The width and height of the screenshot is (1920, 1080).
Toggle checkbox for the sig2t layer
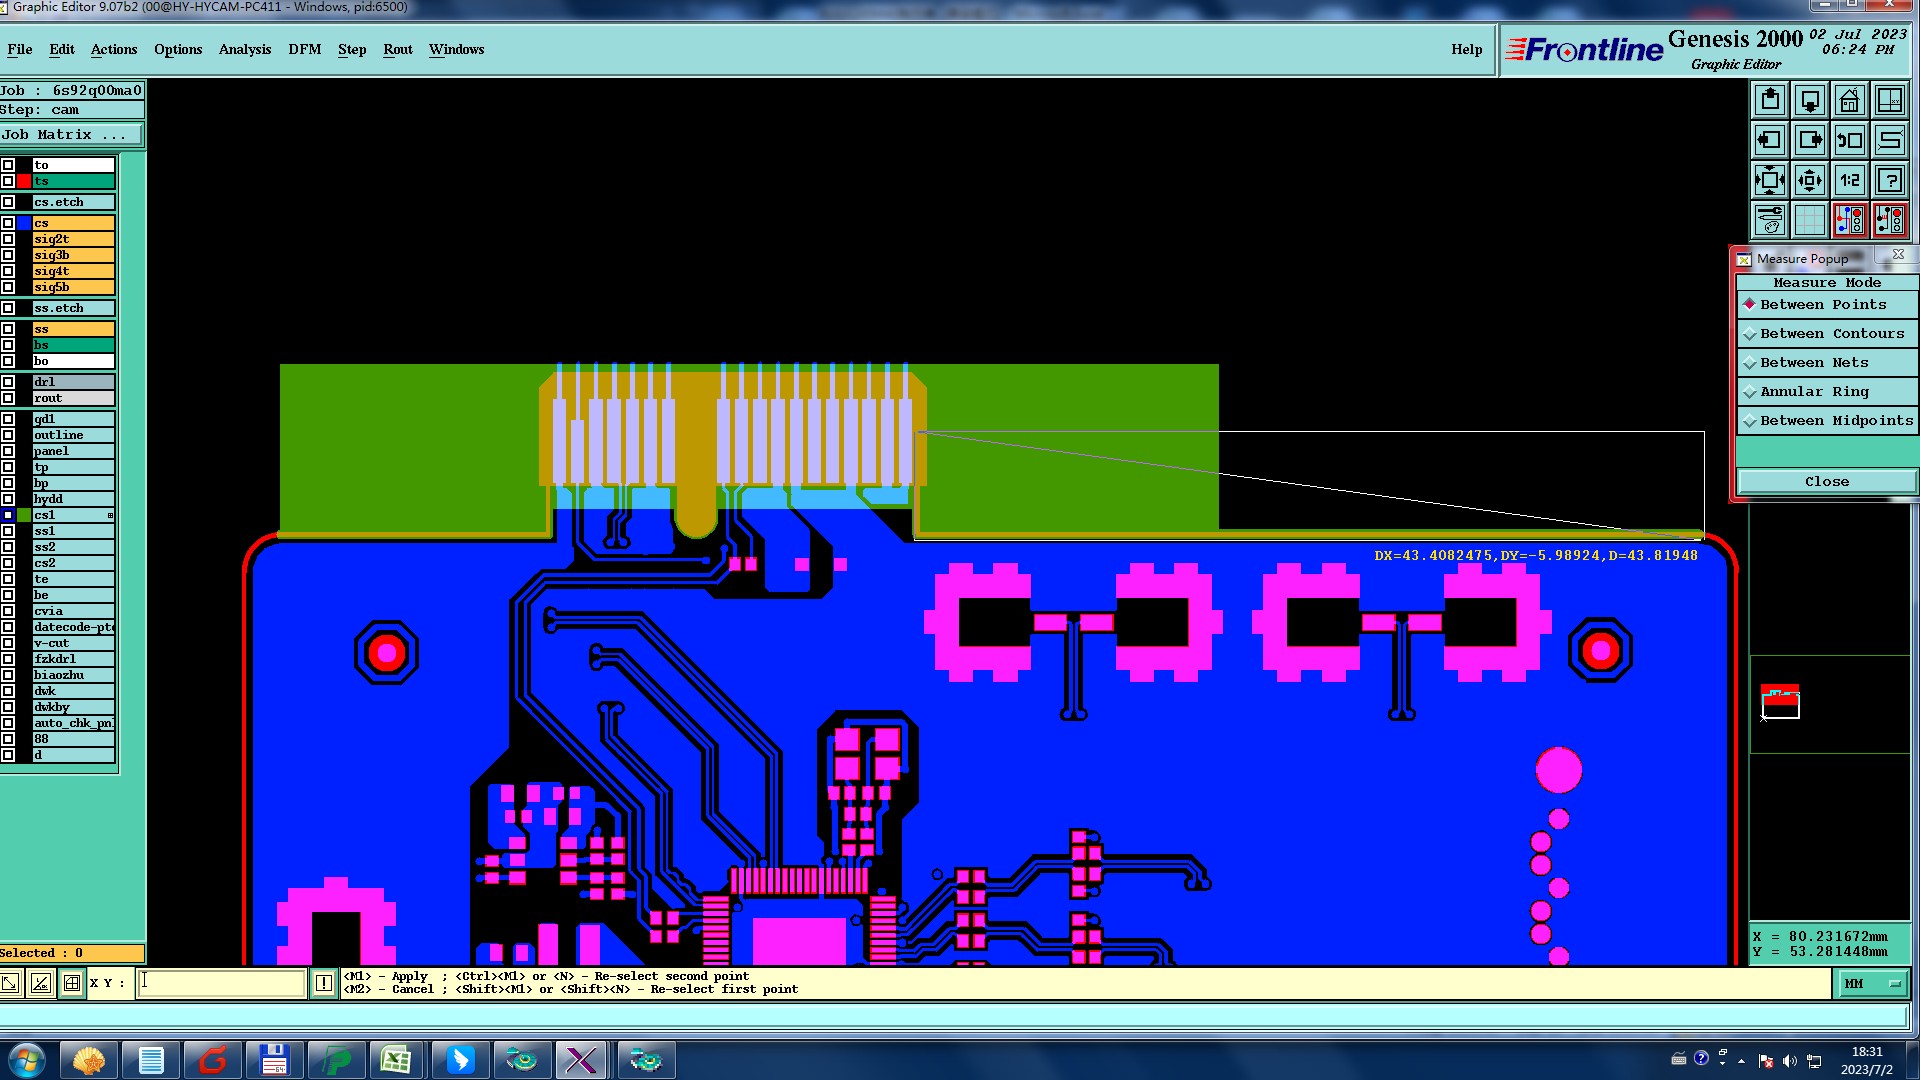point(8,239)
